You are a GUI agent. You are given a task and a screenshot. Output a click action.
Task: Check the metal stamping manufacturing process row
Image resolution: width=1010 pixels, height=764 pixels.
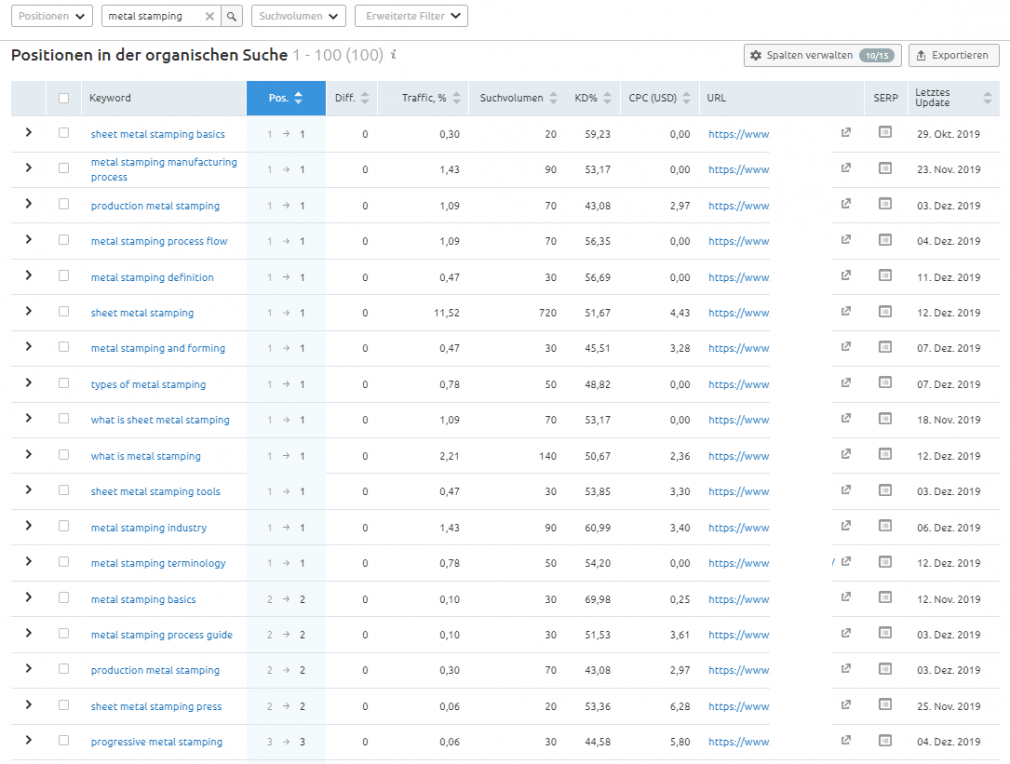pos(63,168)
